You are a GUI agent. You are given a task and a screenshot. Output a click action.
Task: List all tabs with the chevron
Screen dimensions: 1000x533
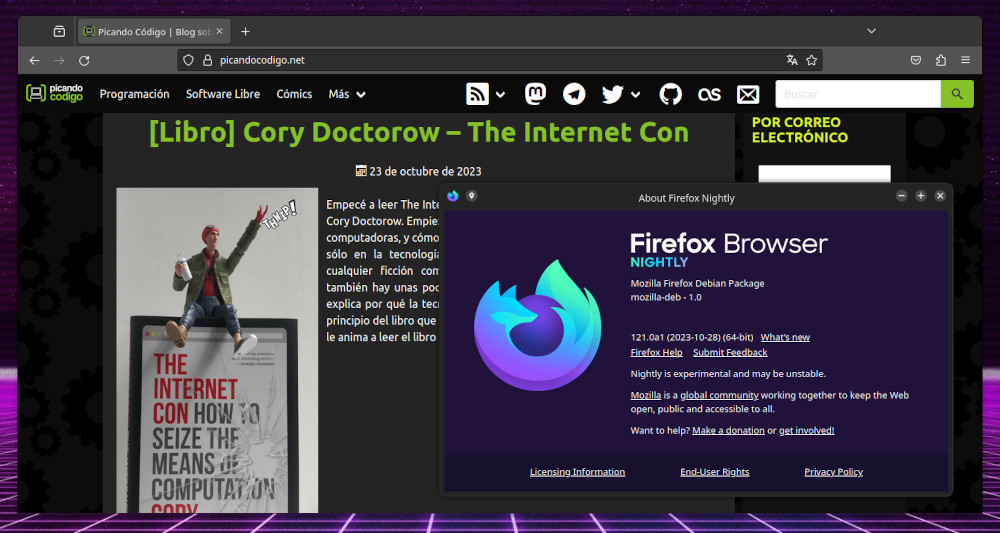[871, 31]
